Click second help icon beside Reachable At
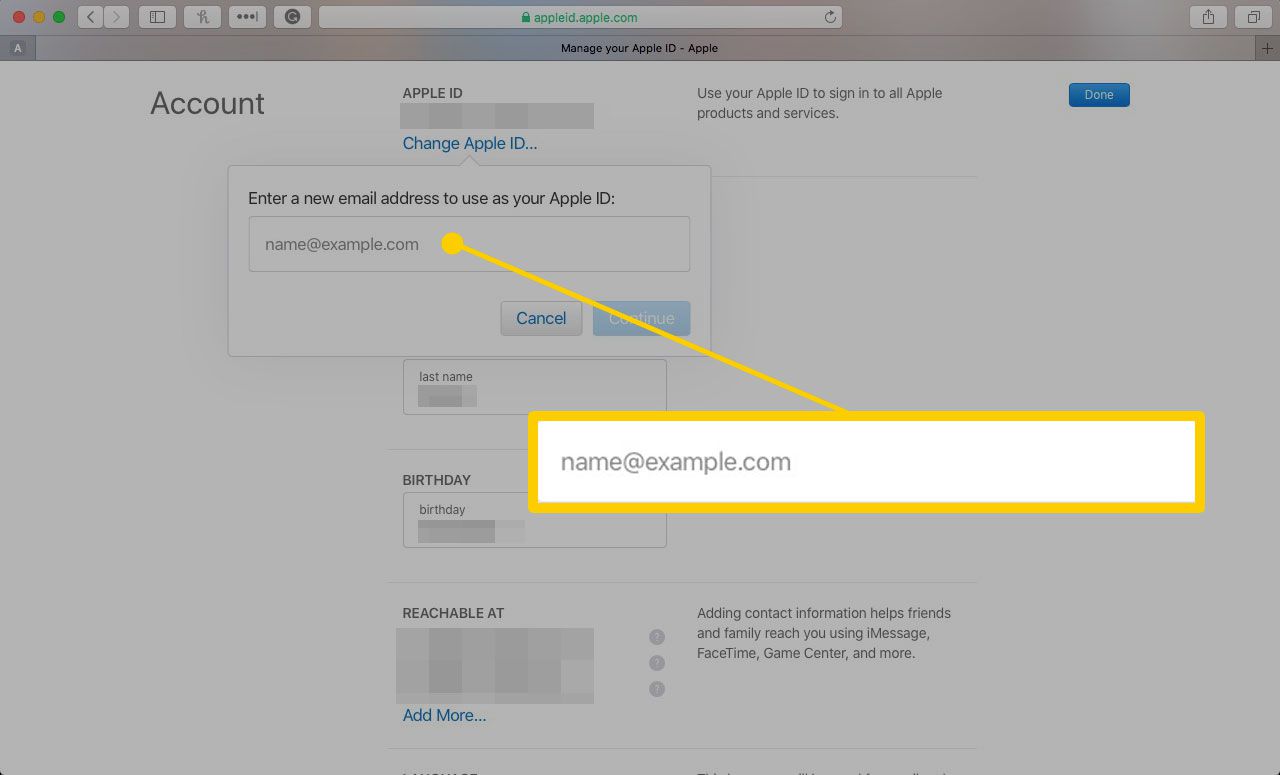The image size is (1280, 775). [657, 662]
